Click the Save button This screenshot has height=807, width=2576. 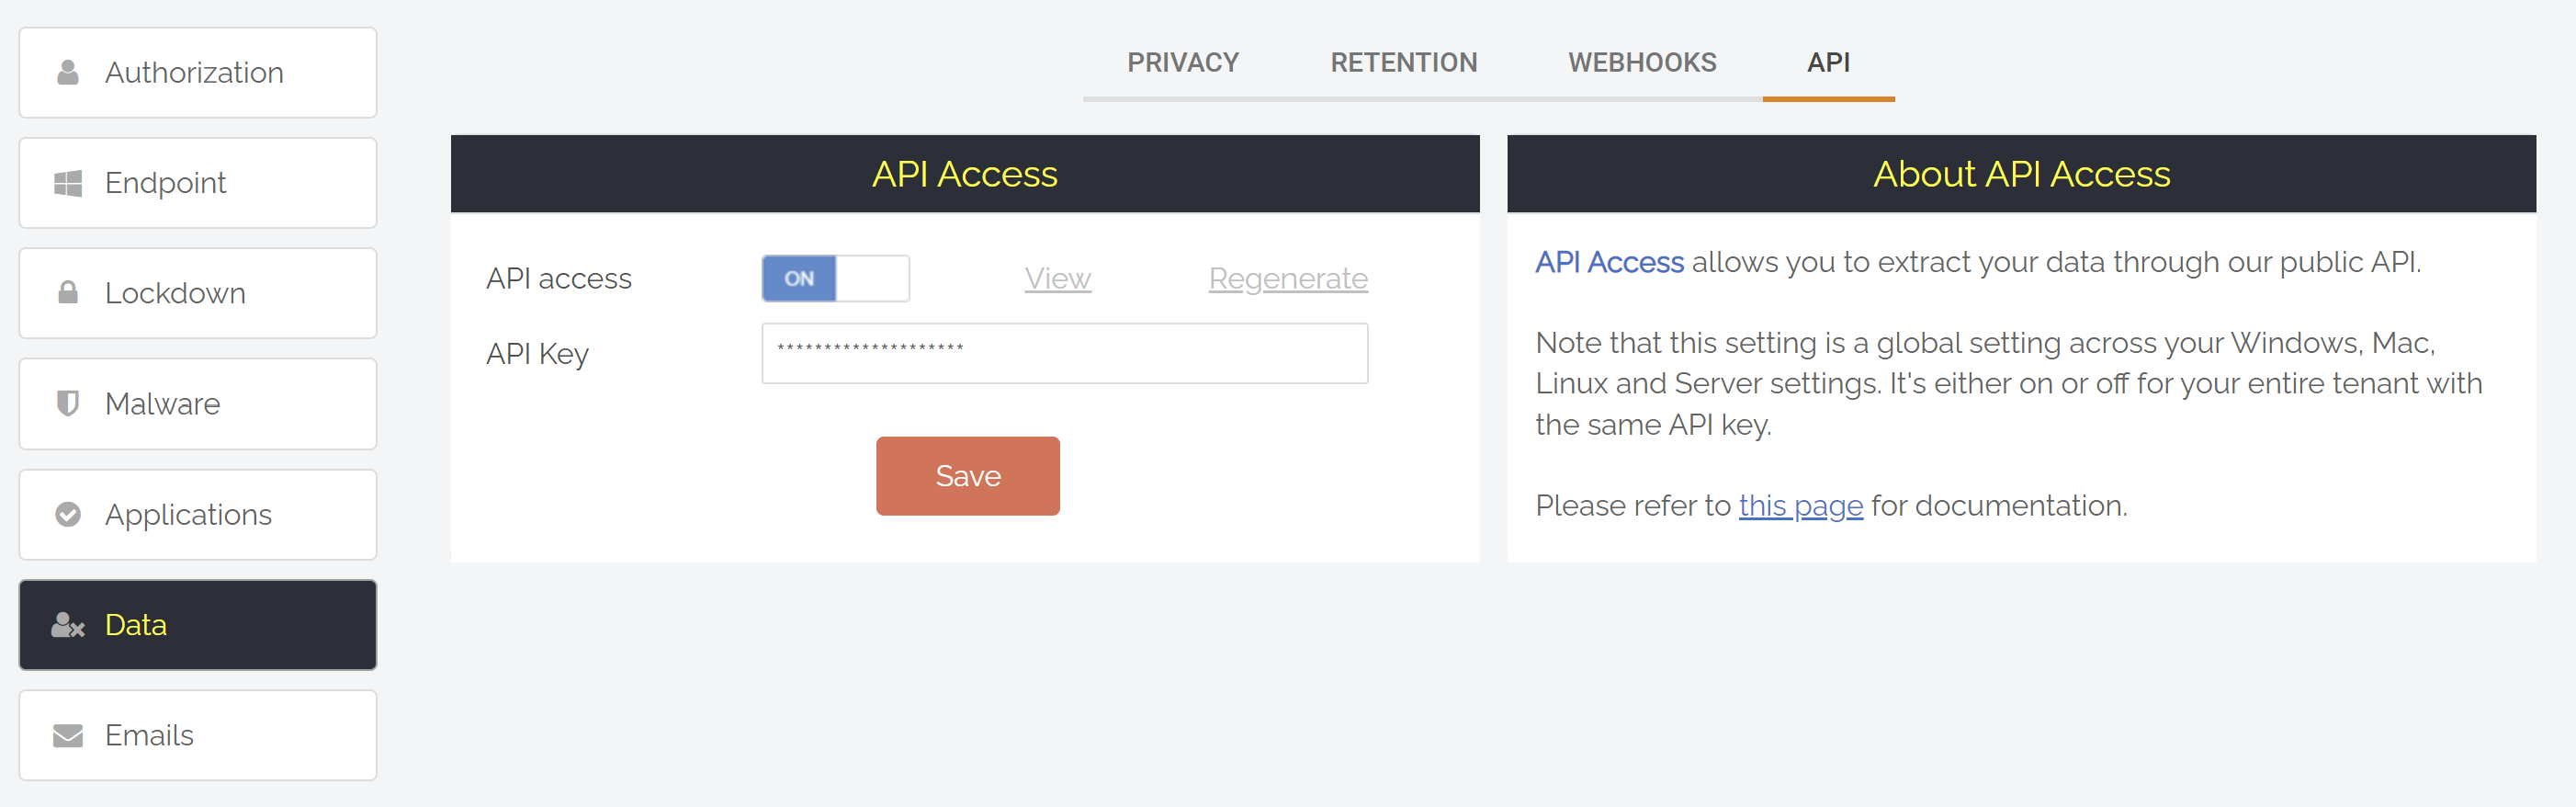(967, 475)
